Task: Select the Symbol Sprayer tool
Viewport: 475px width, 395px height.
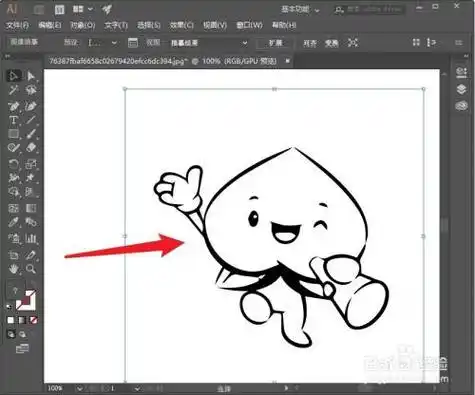Action: (x=13, y=238)
